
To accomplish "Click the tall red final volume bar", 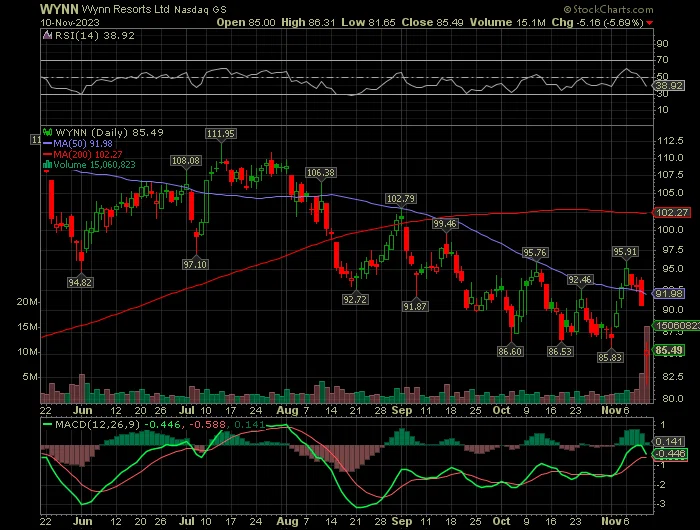I will click(x=647, y=364).
